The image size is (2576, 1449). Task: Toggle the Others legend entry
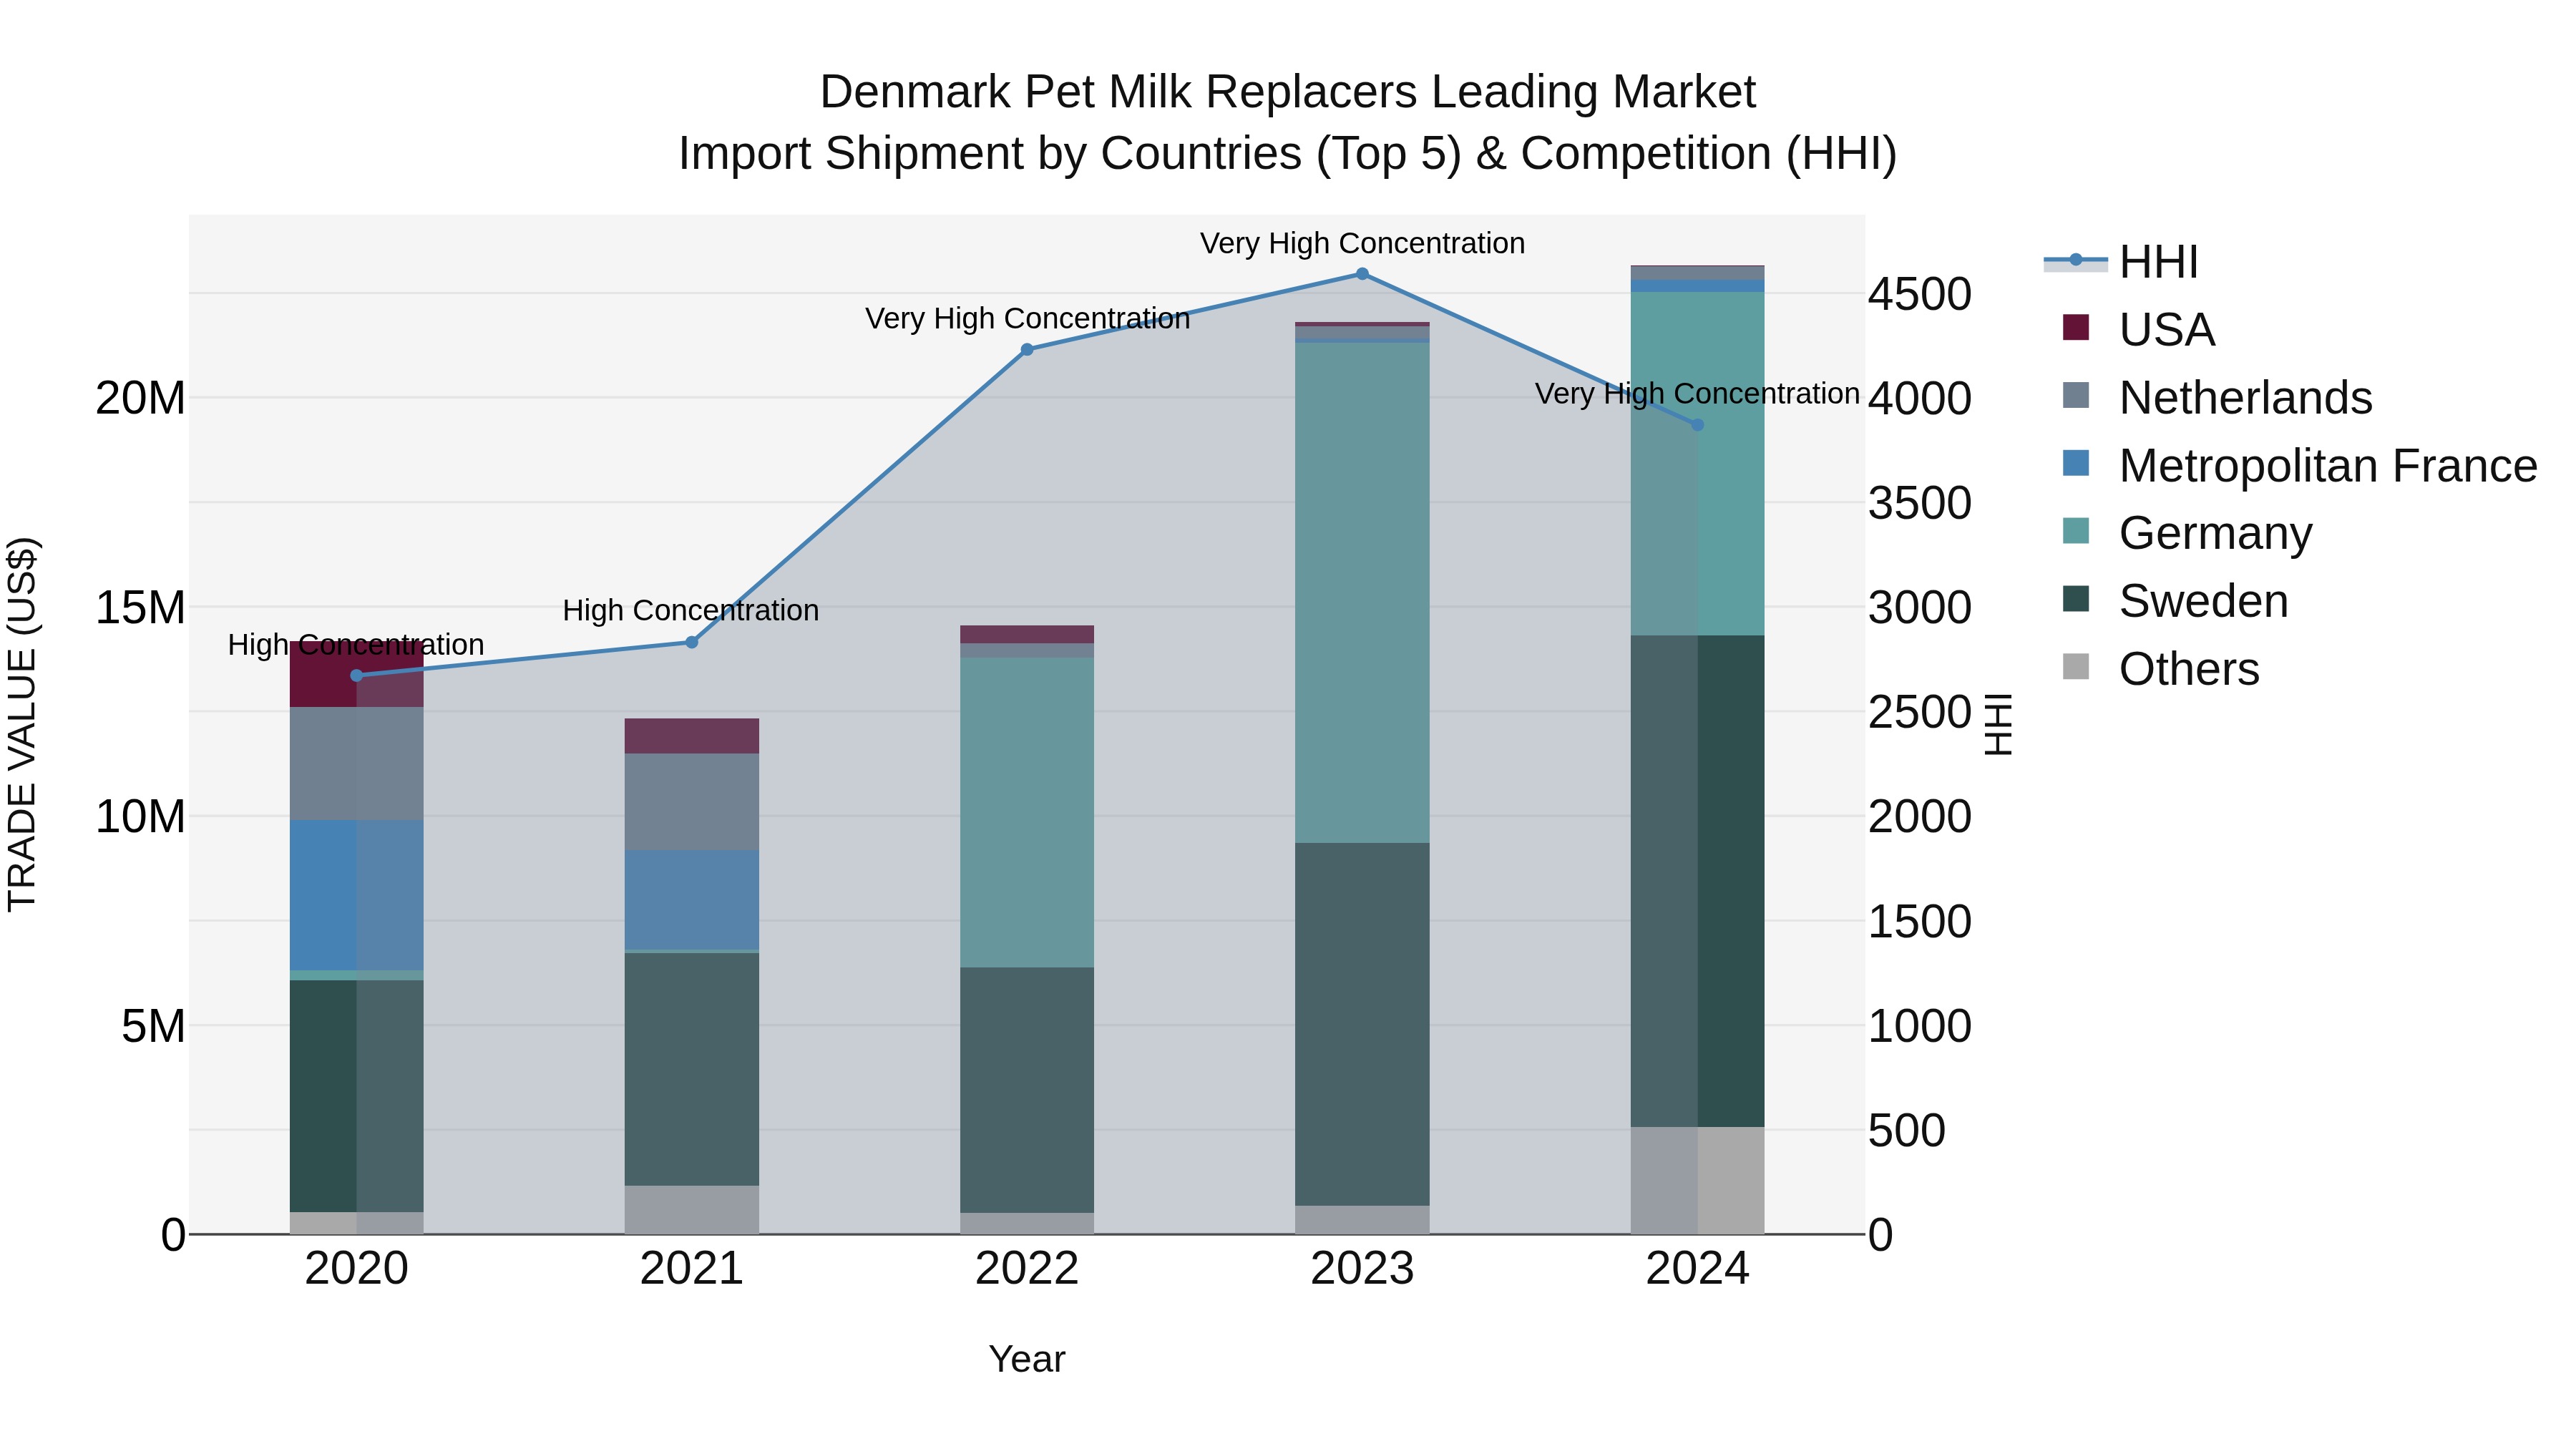2161,668
